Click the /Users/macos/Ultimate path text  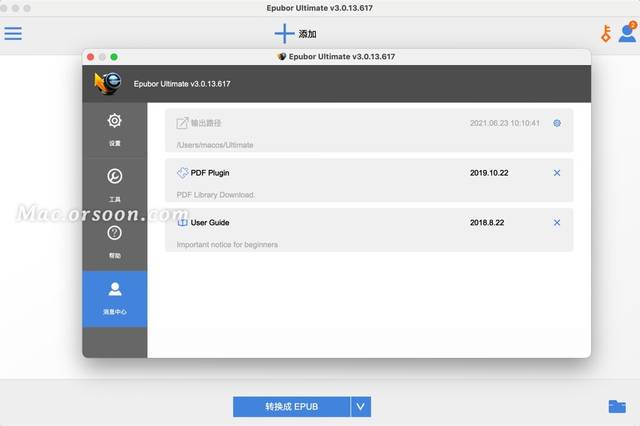coord(215,145)
